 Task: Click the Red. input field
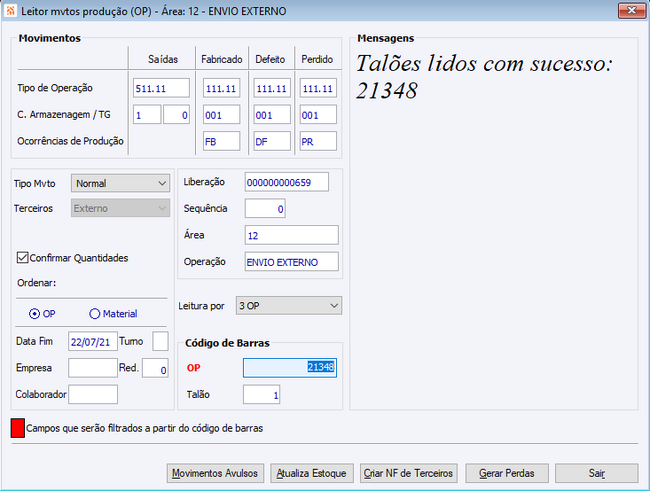click(155, 368)
